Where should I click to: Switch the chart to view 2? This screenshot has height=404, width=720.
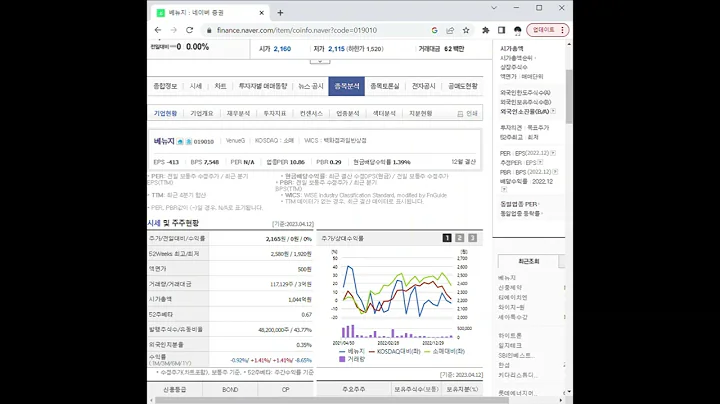[x=460, y=238]
